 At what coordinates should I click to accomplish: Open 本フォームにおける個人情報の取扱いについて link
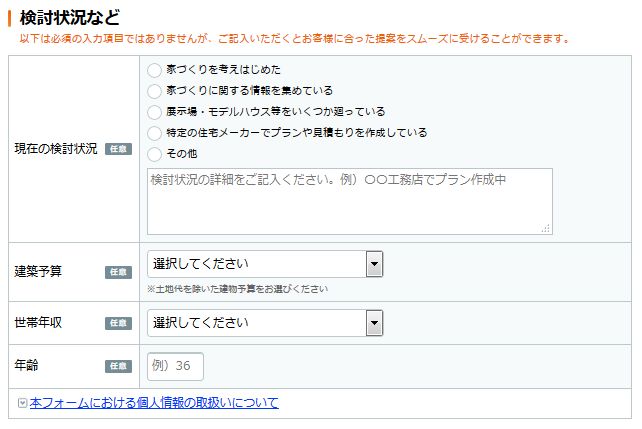tap(154, 403)
